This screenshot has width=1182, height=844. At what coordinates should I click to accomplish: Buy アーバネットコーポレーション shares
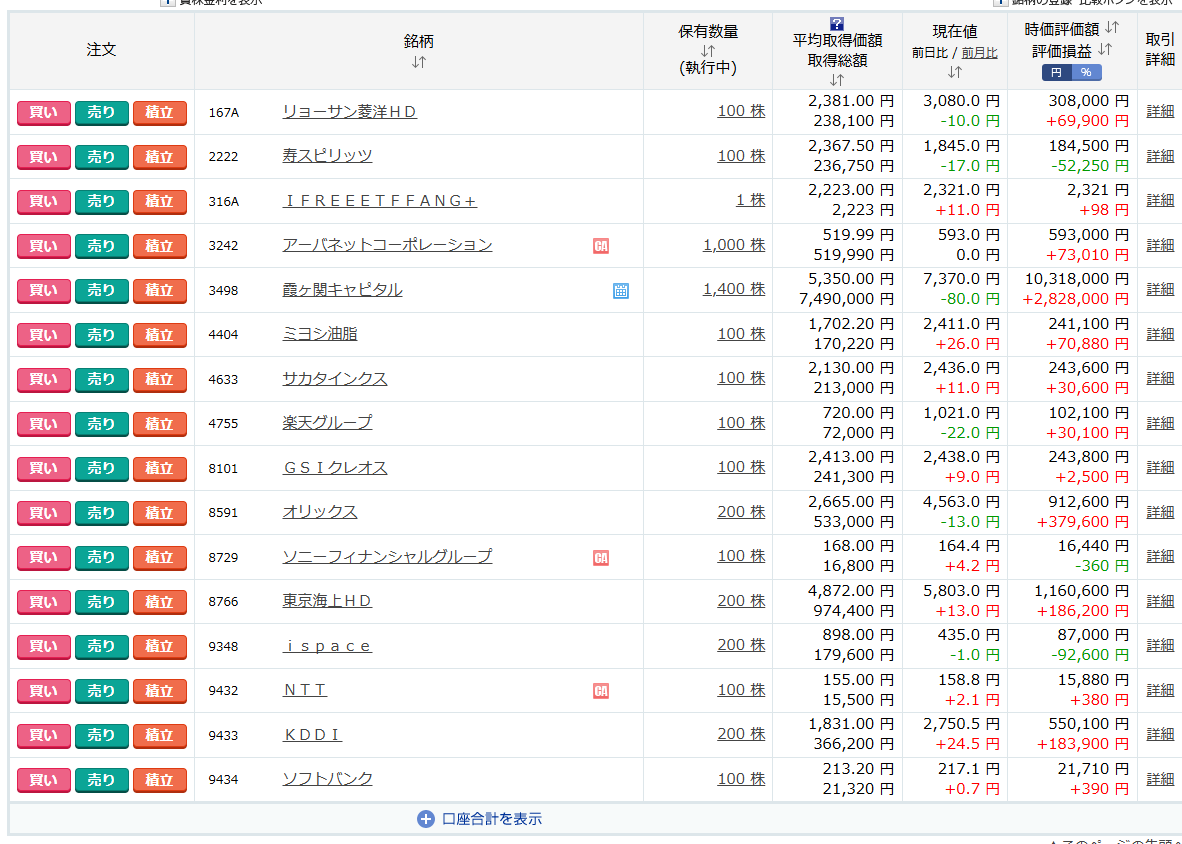pyautogui.click(x=44, y=246)
